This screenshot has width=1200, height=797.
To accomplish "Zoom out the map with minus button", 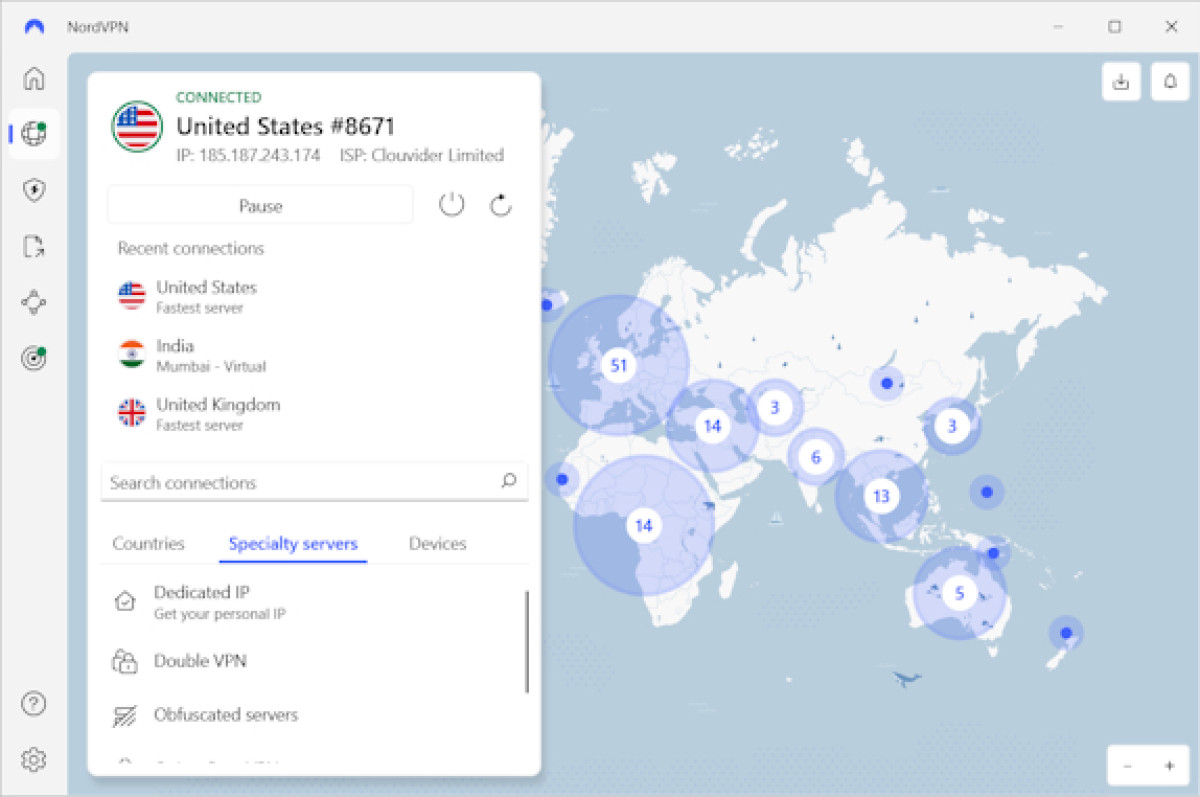I will (x=1128, y=766).
